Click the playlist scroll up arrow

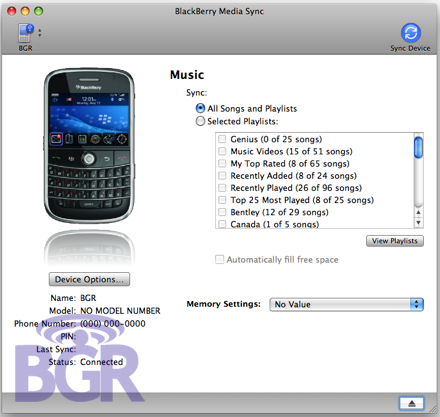click(418, 212)
